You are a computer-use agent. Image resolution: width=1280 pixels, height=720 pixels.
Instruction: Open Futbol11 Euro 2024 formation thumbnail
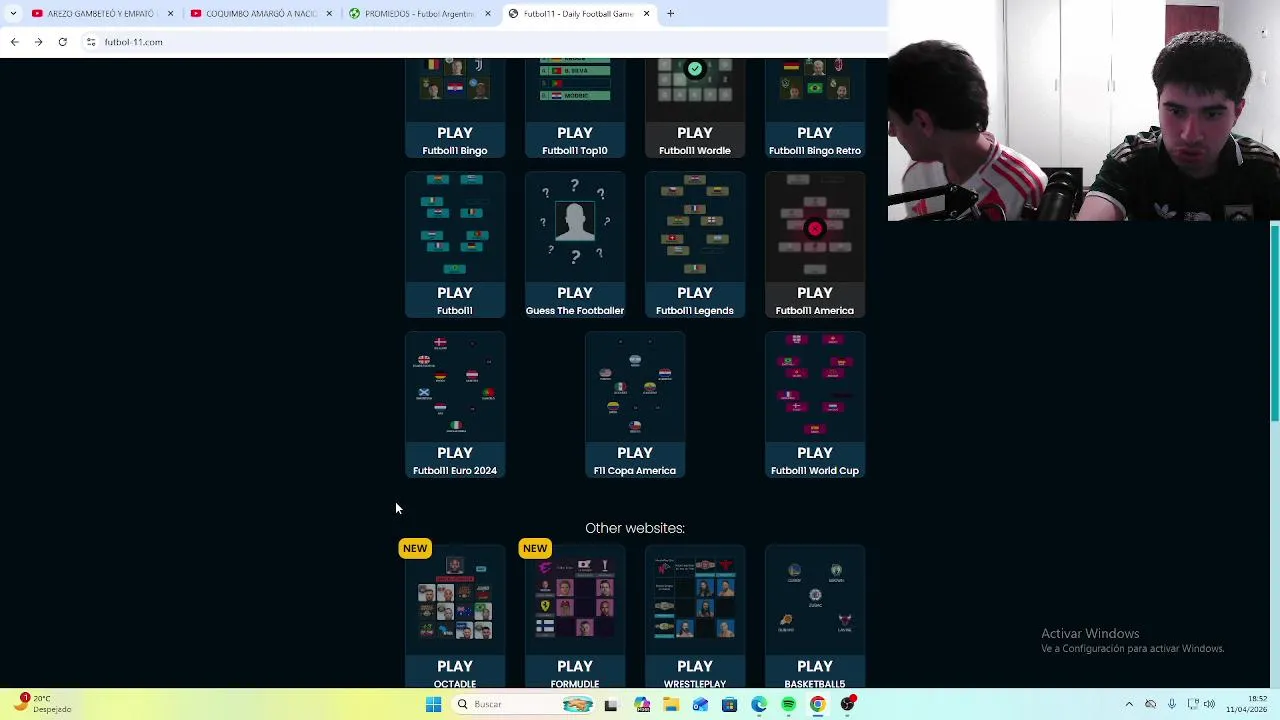click(454, 385)
